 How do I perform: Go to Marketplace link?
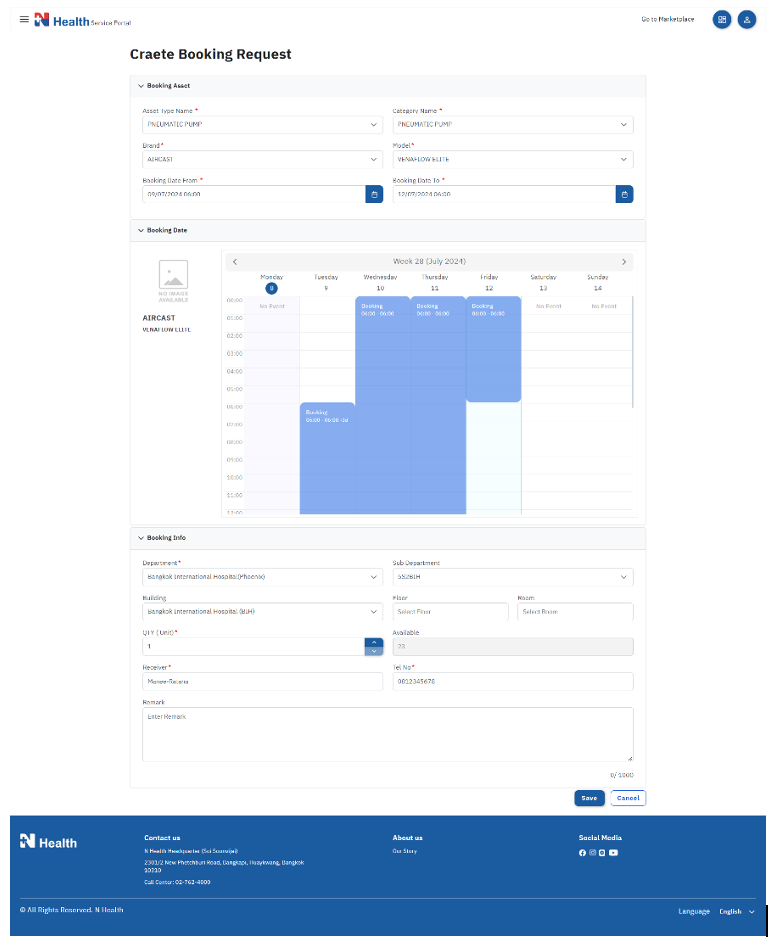[667, 20]
